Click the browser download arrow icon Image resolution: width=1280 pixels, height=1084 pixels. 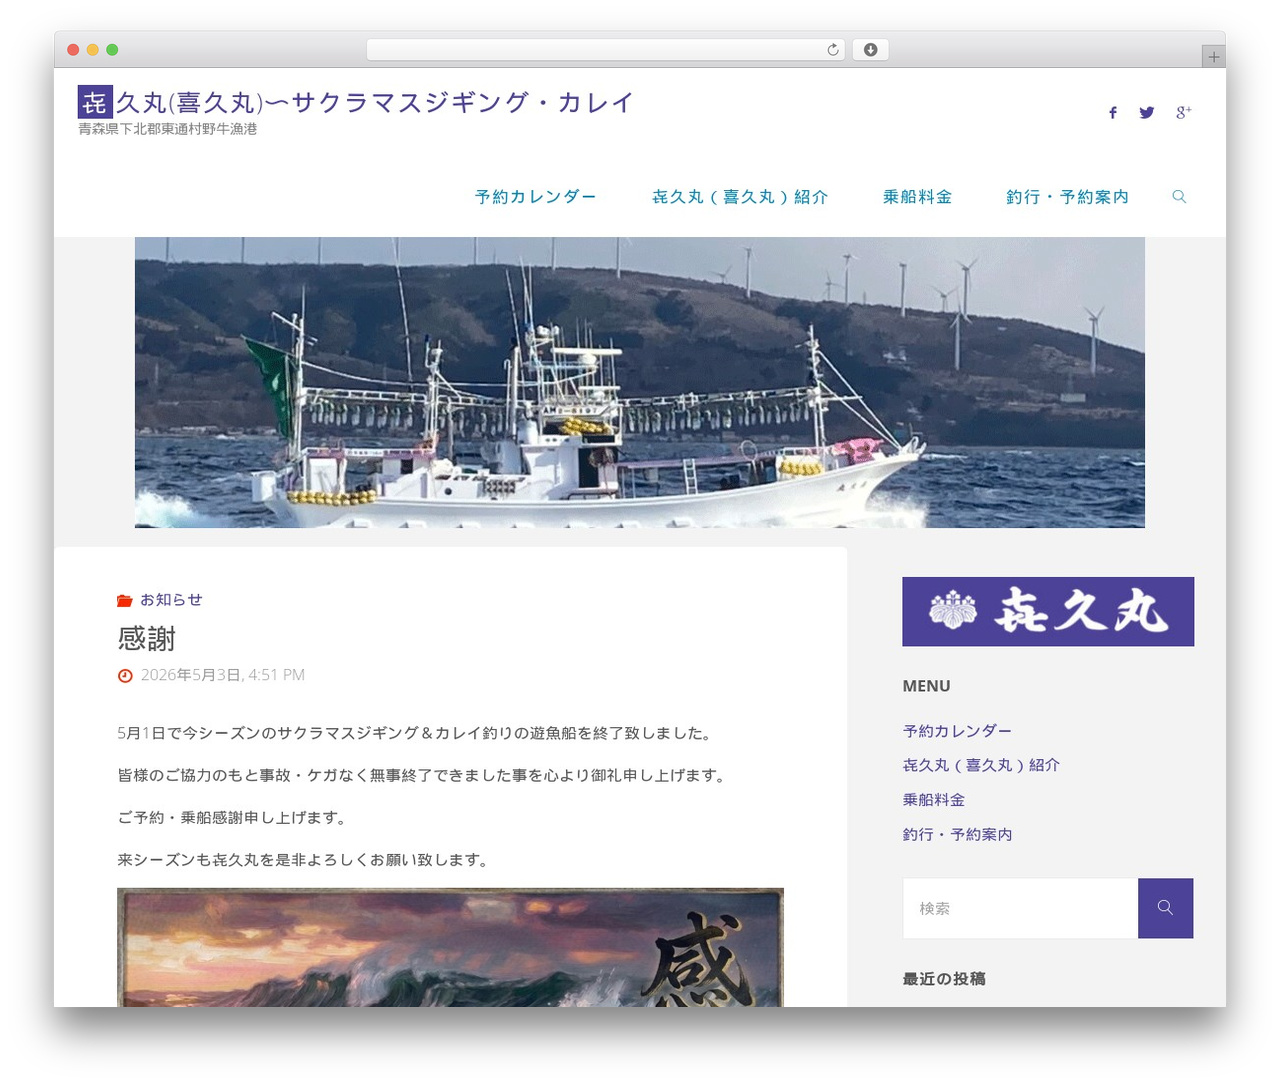pos(870,50)
